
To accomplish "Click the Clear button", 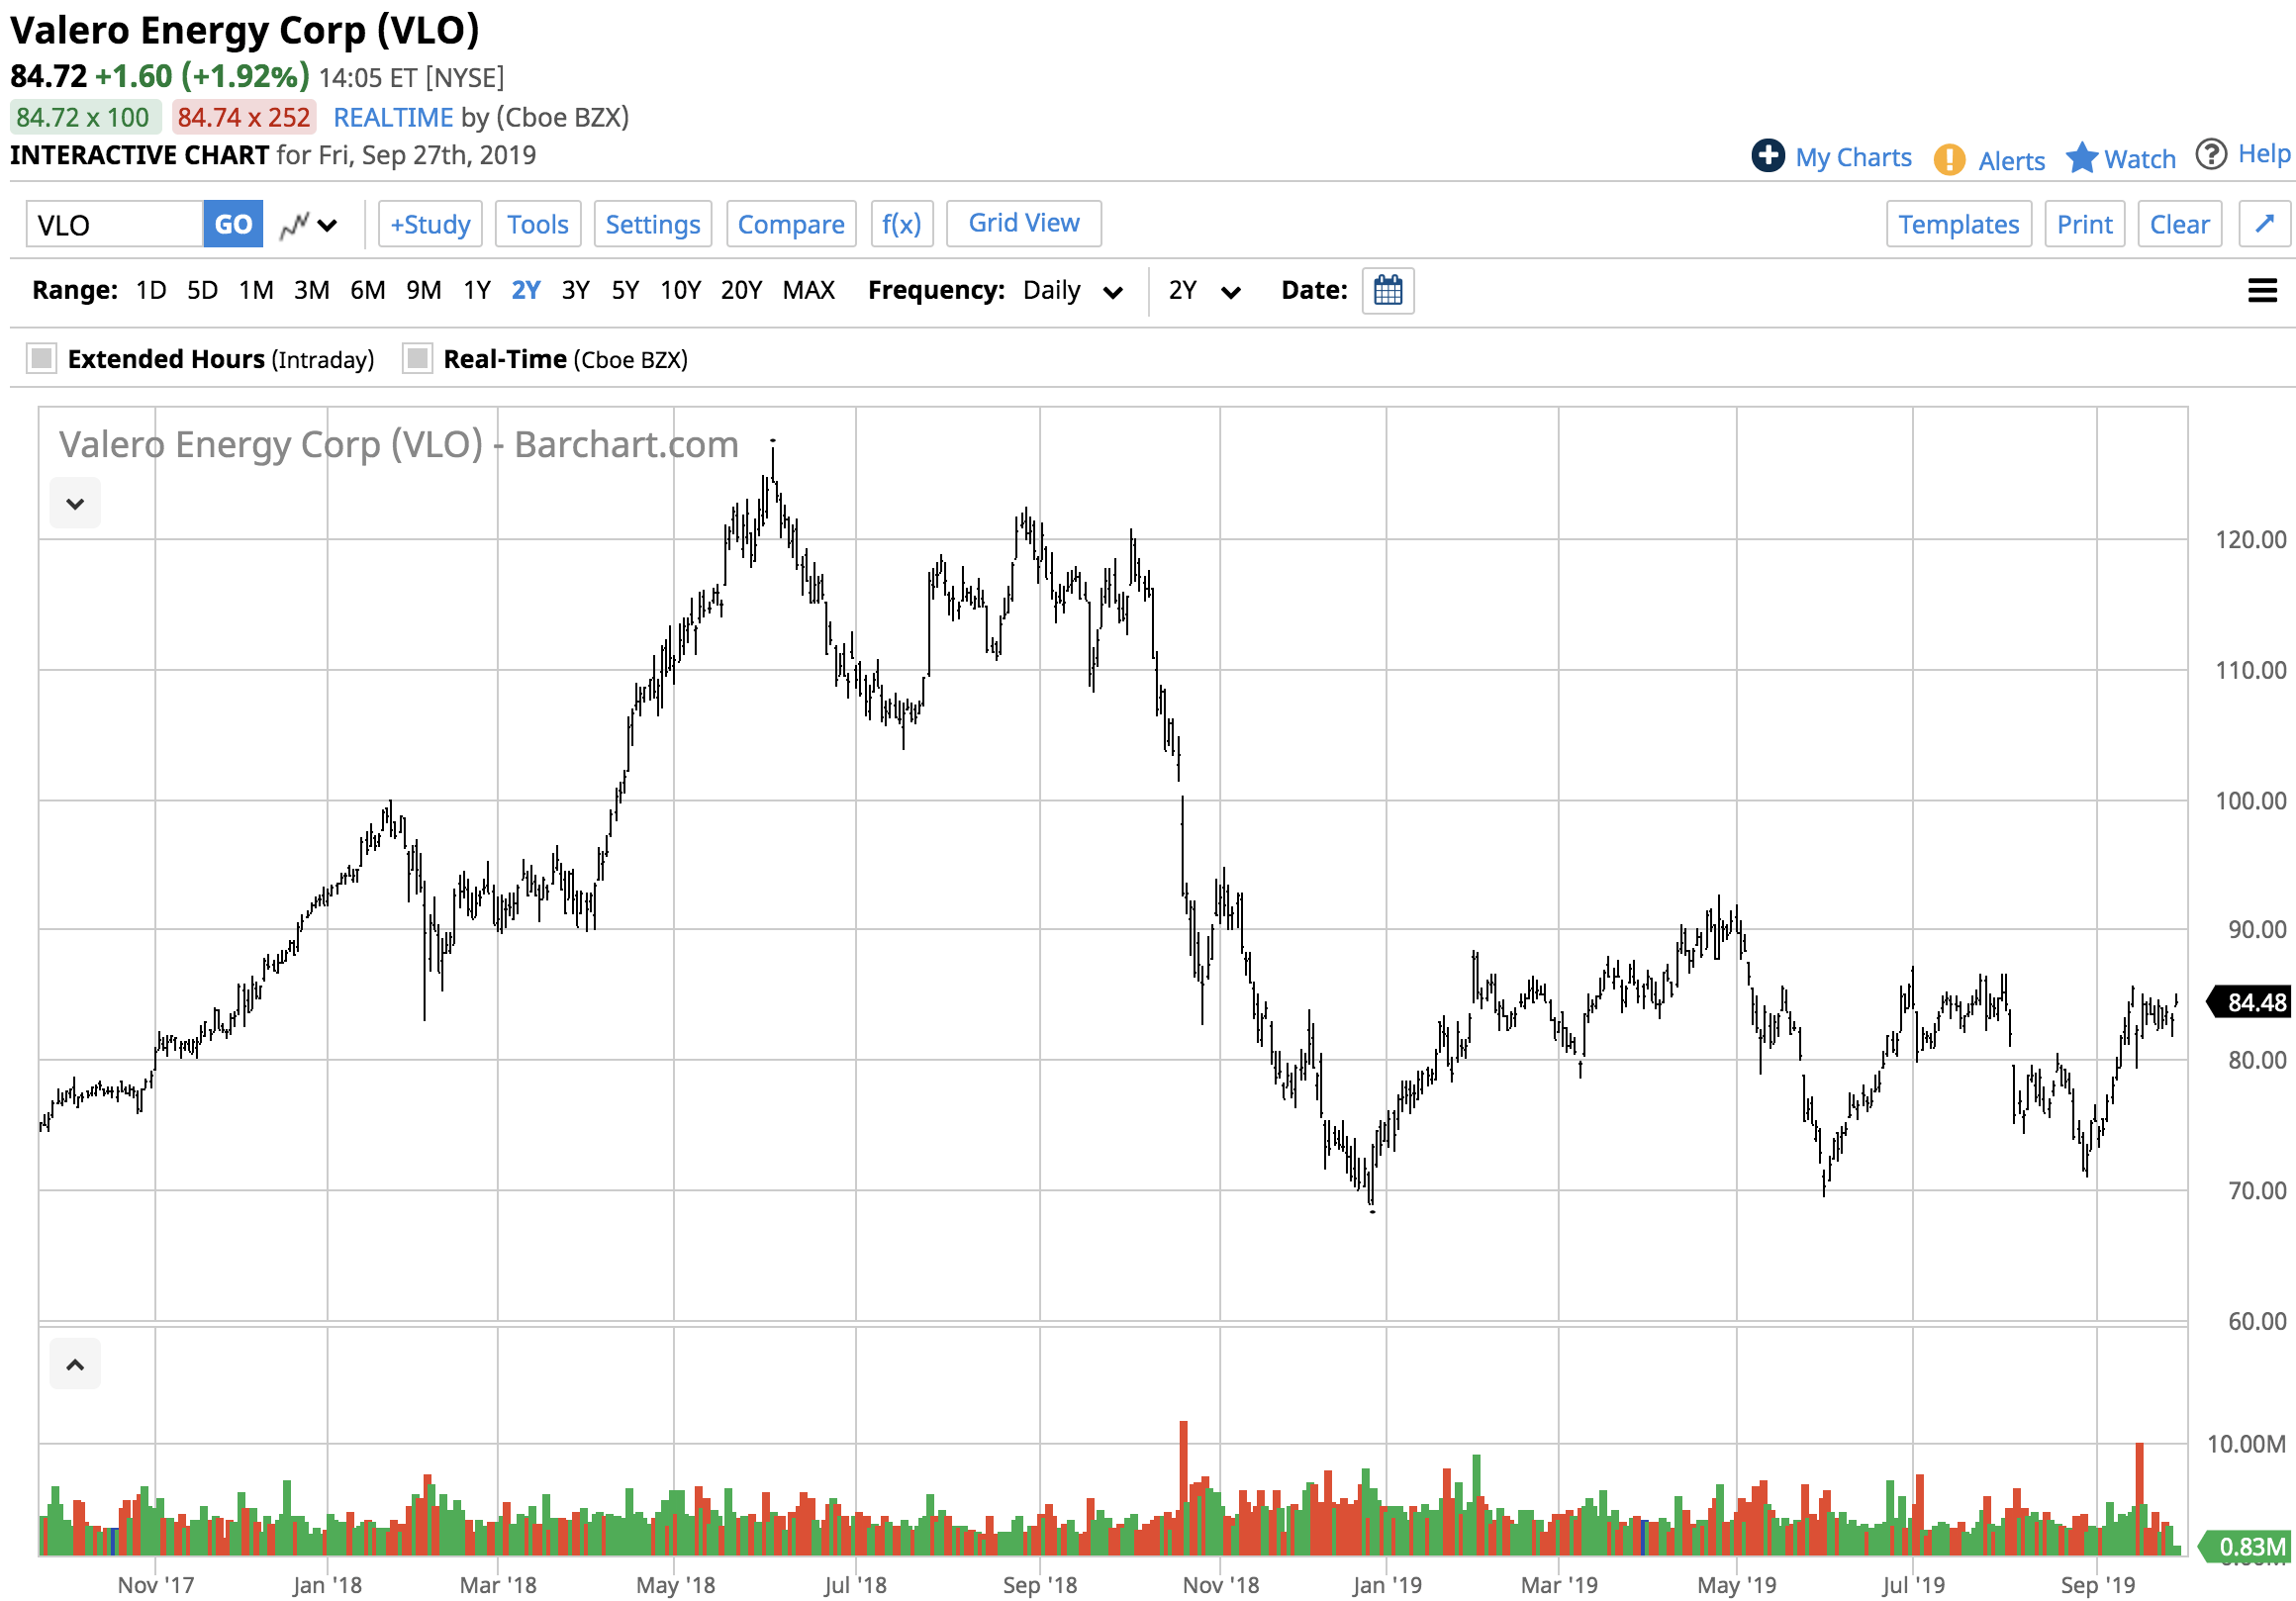I will click(2179, 224).
